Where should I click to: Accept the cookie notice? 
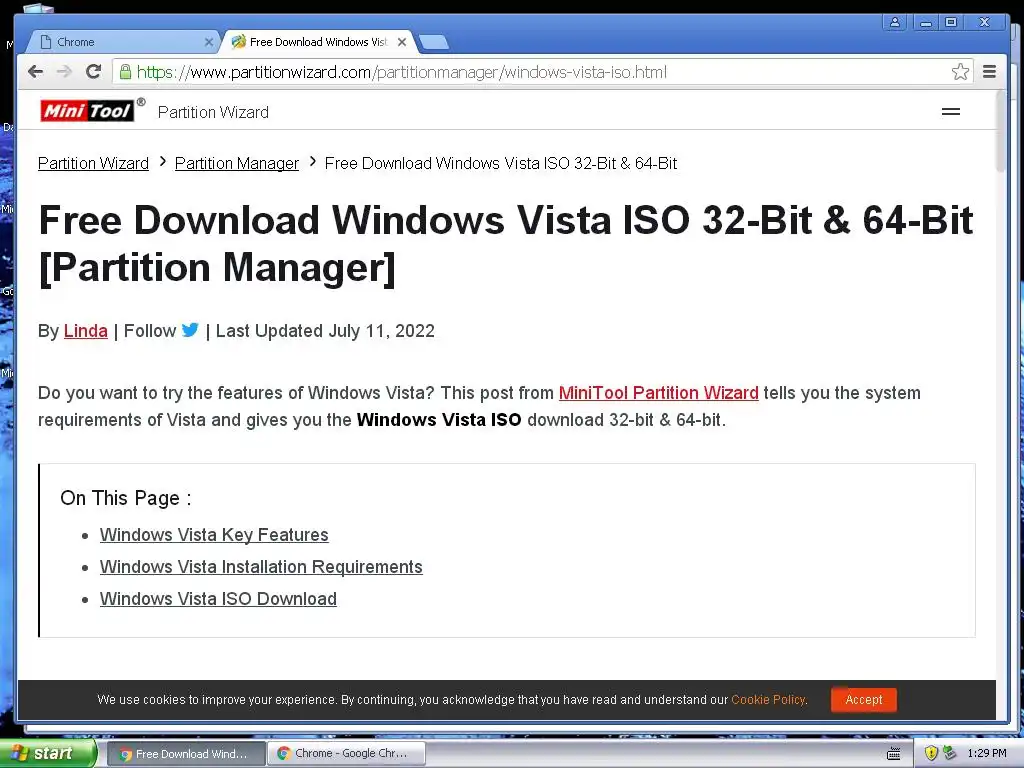[863, 699]
